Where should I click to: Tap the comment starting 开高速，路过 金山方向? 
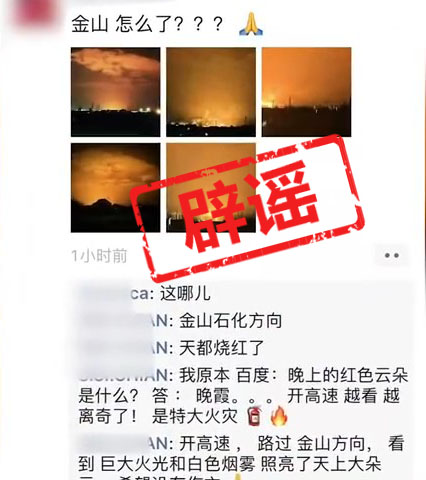coord(242,457)
